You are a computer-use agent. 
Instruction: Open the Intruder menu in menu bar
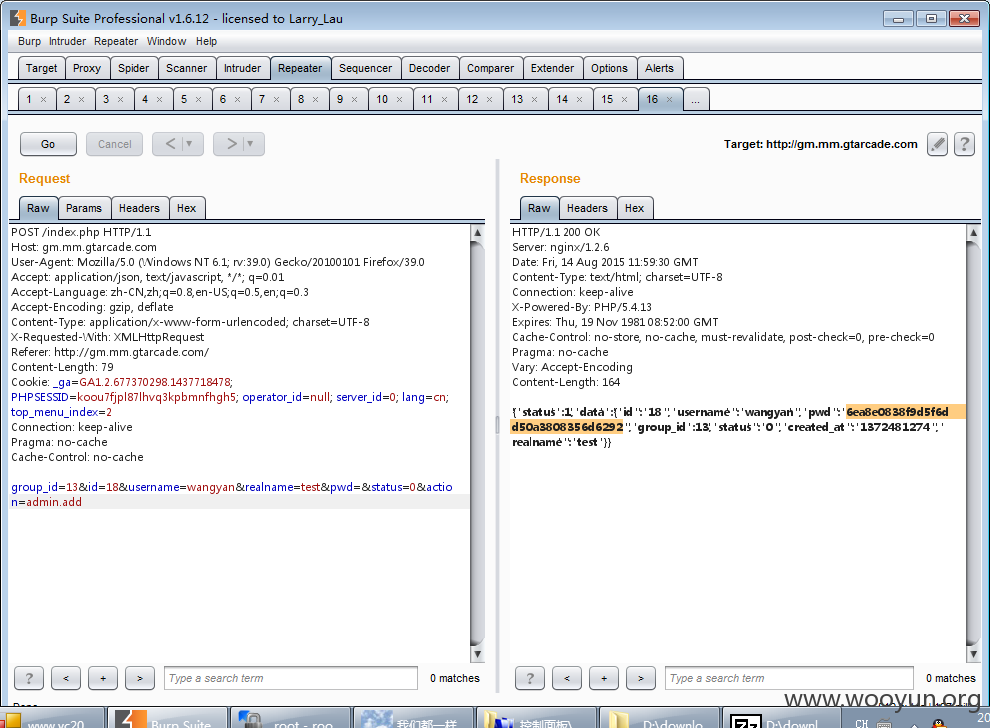tap(68, 41)
